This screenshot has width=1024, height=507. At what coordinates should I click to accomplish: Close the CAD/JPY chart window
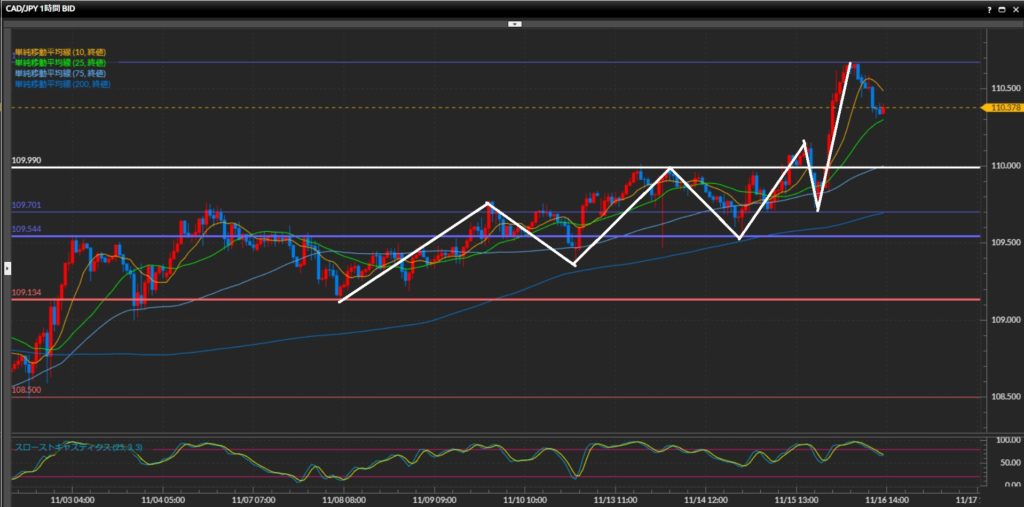point(1014,8)
